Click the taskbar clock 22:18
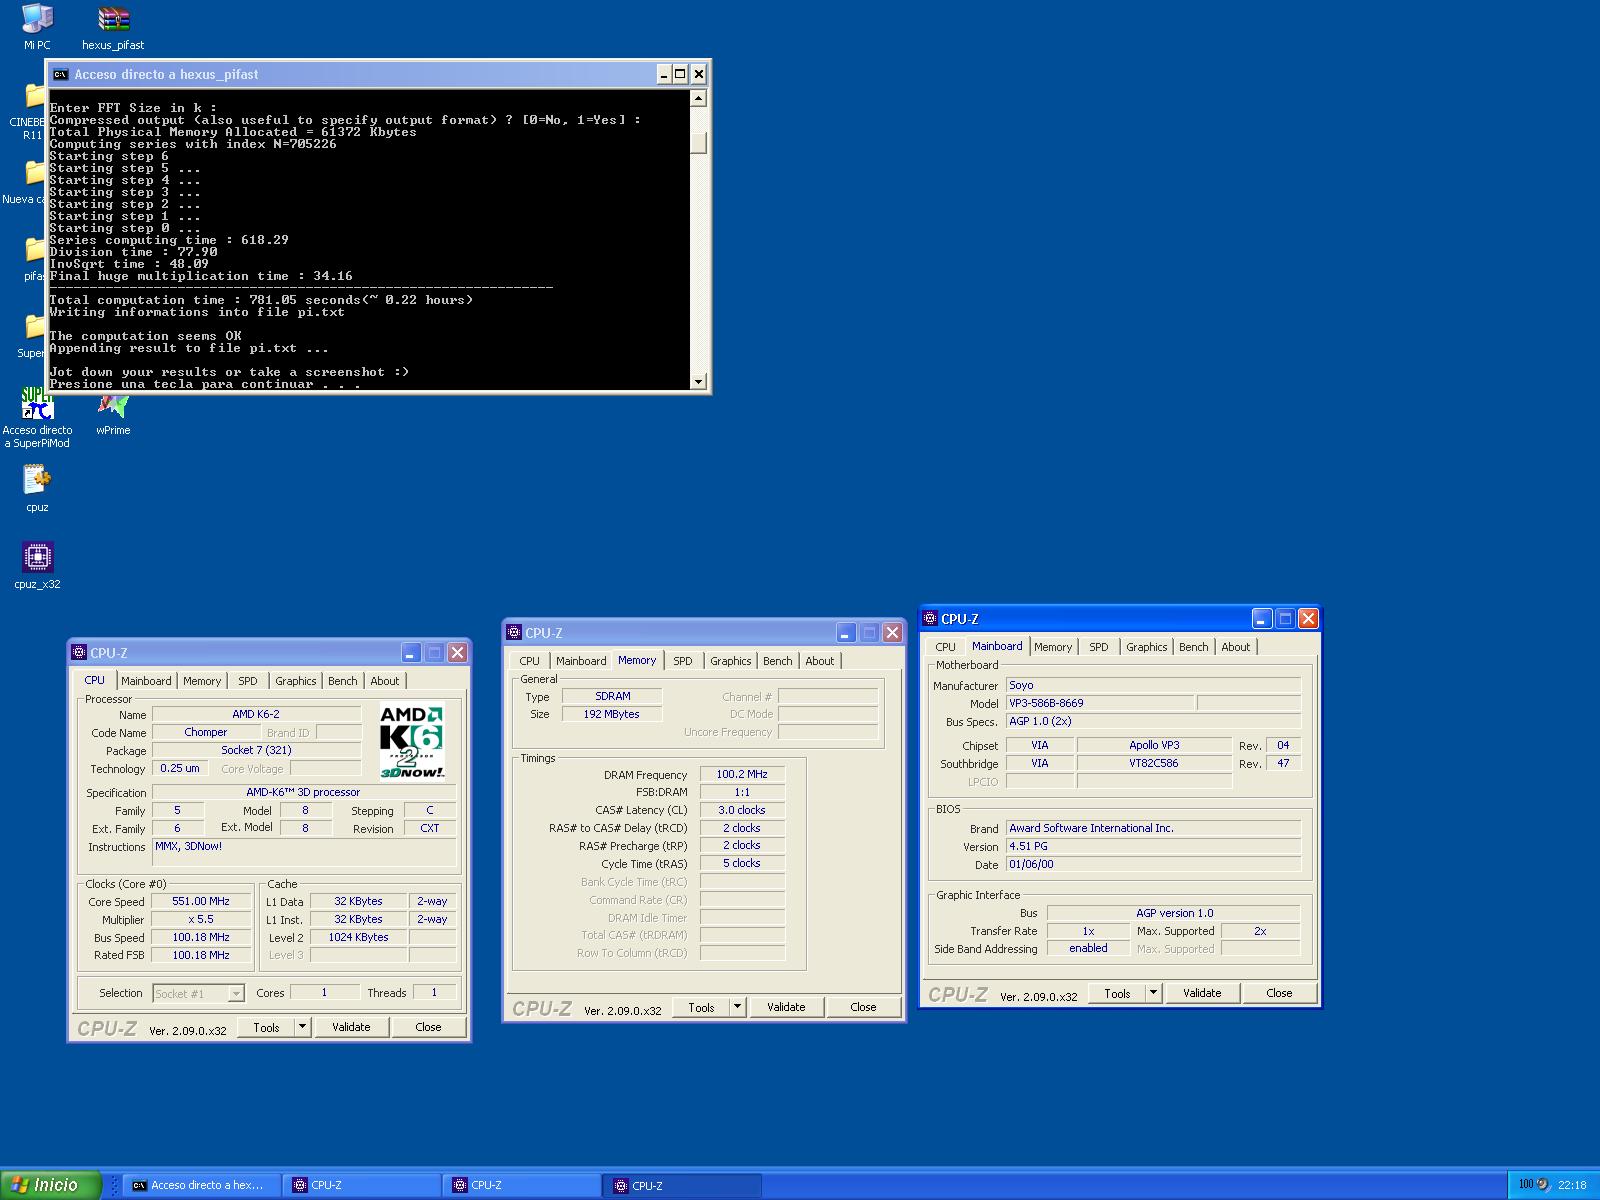Viewport: 1600px width, 1200px height. point(1572,1185)
